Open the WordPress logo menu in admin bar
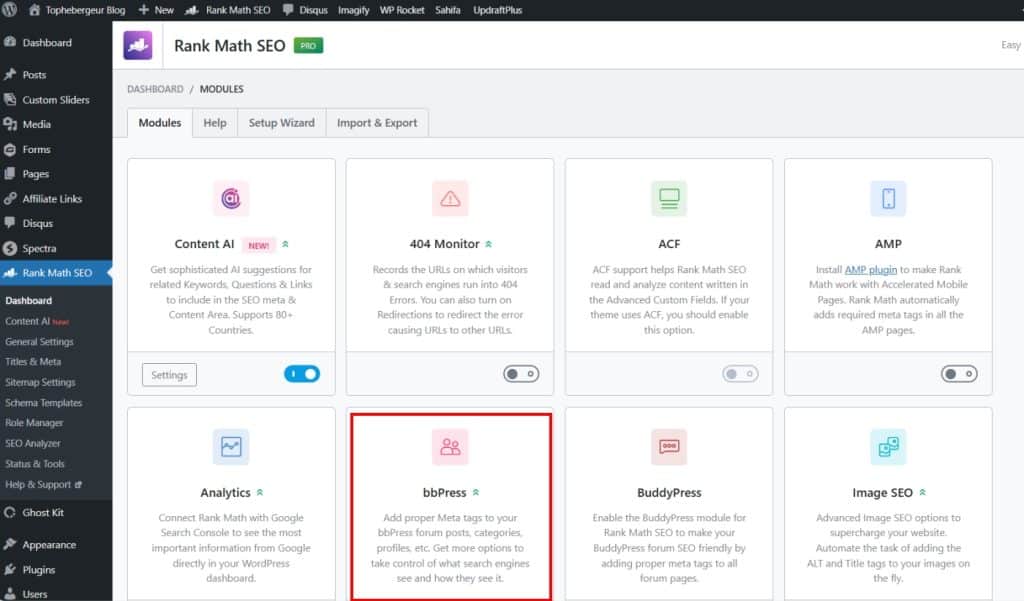The height and width of the screenshot is (601, 1024). [x=10, y=10]
